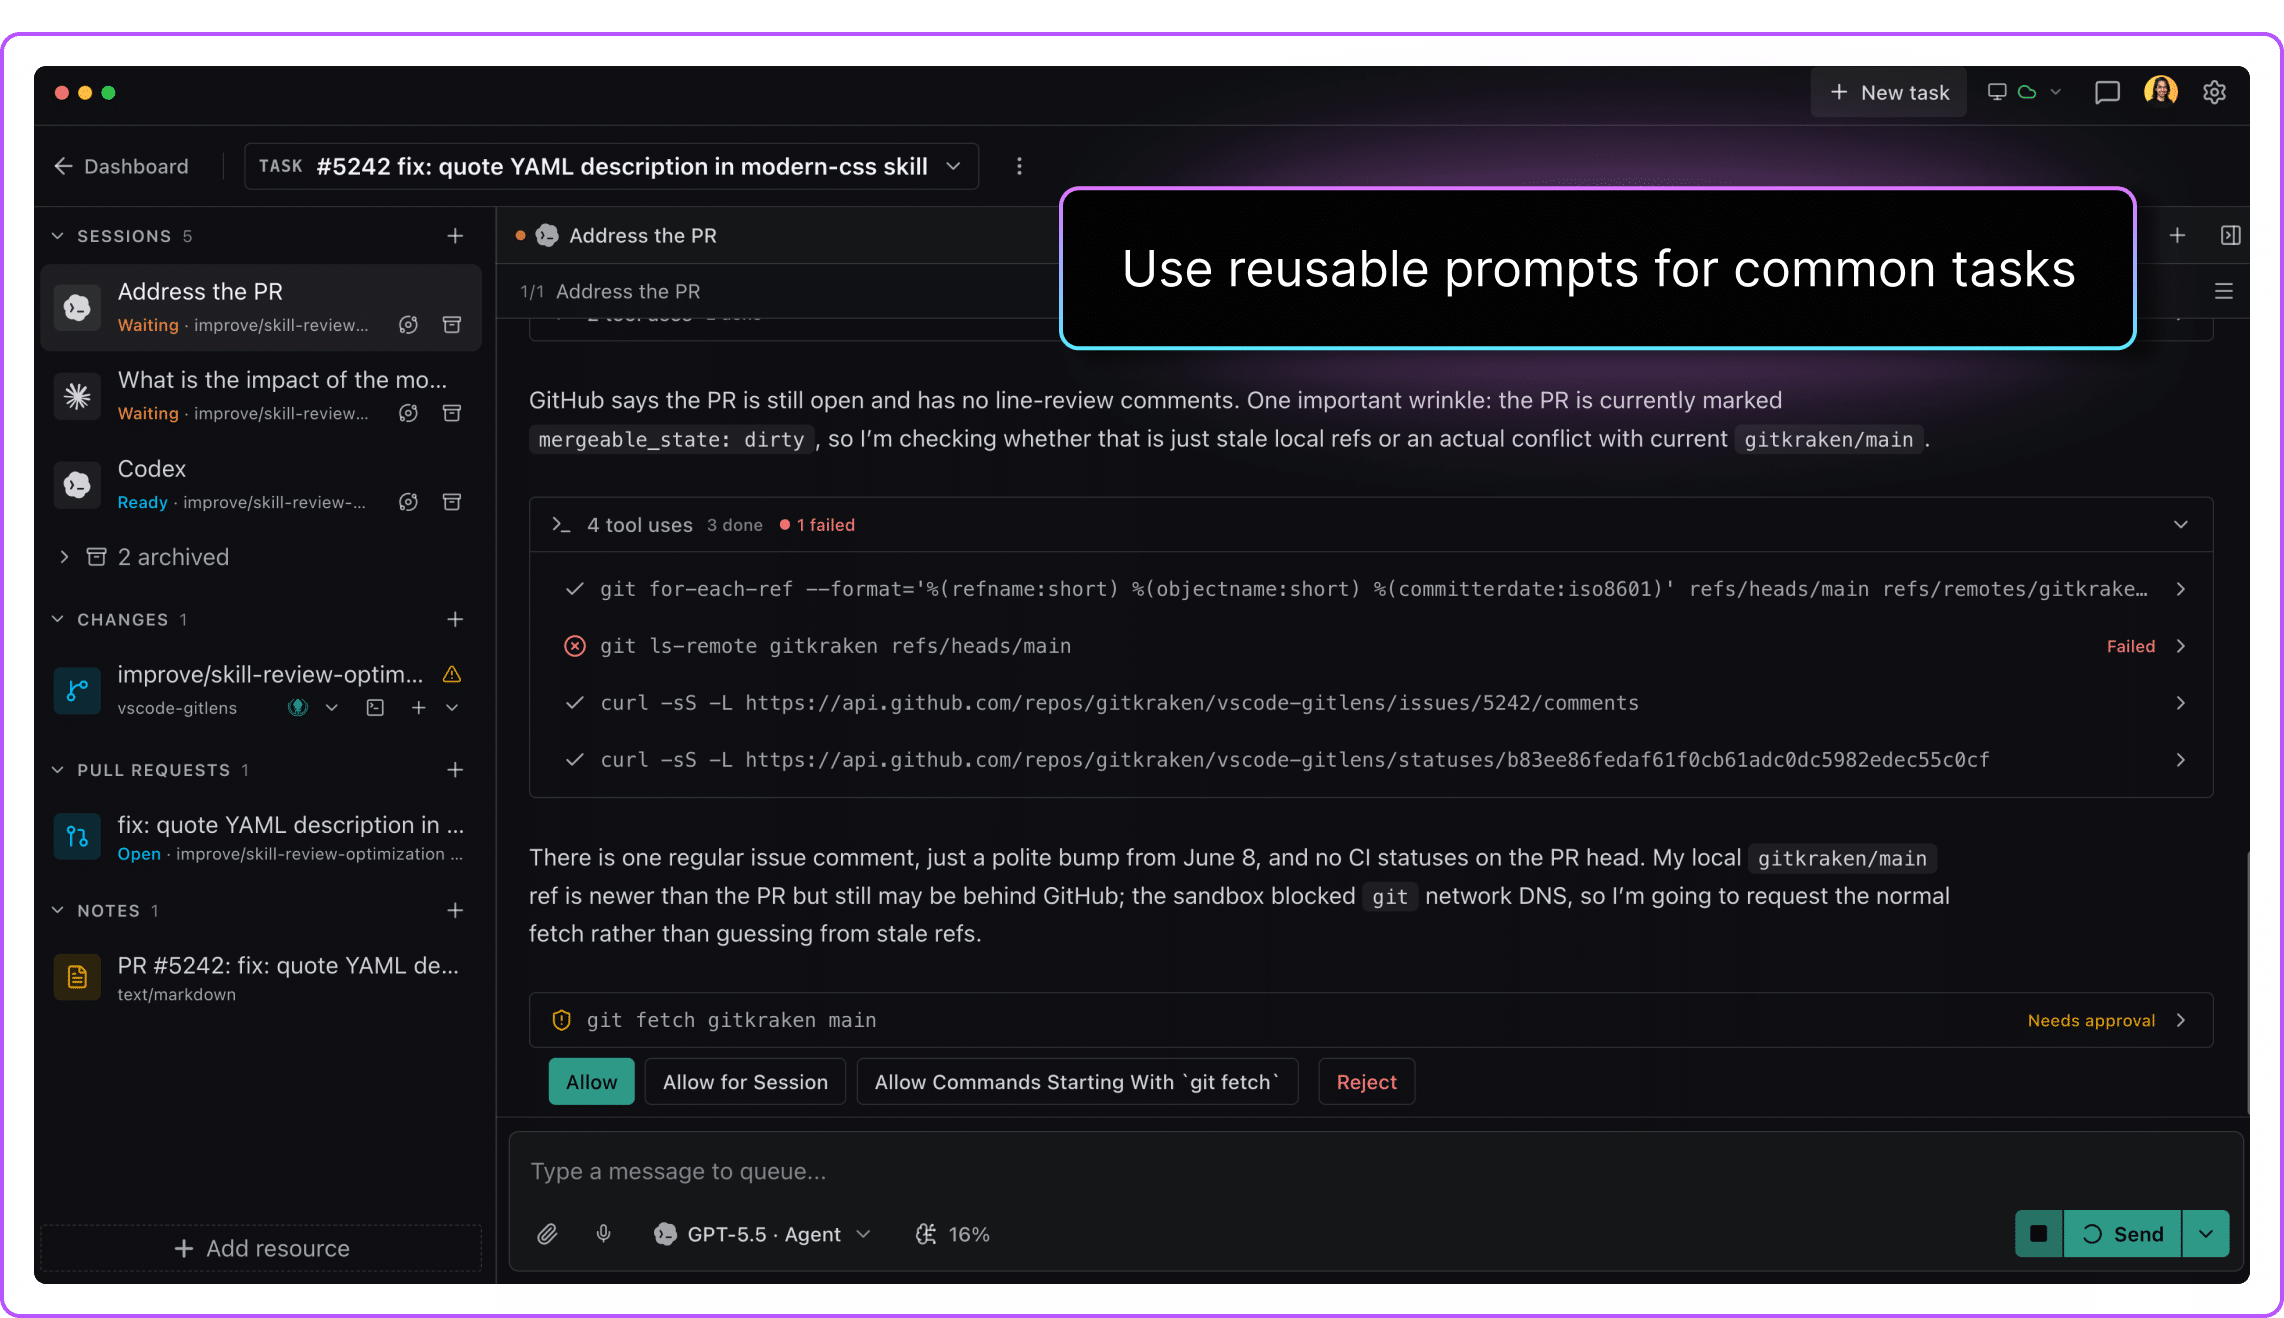This screenshot has width=2284, height=1318.
Task: Attach a file with the paperclip icon
Action: click(546, 1235)
